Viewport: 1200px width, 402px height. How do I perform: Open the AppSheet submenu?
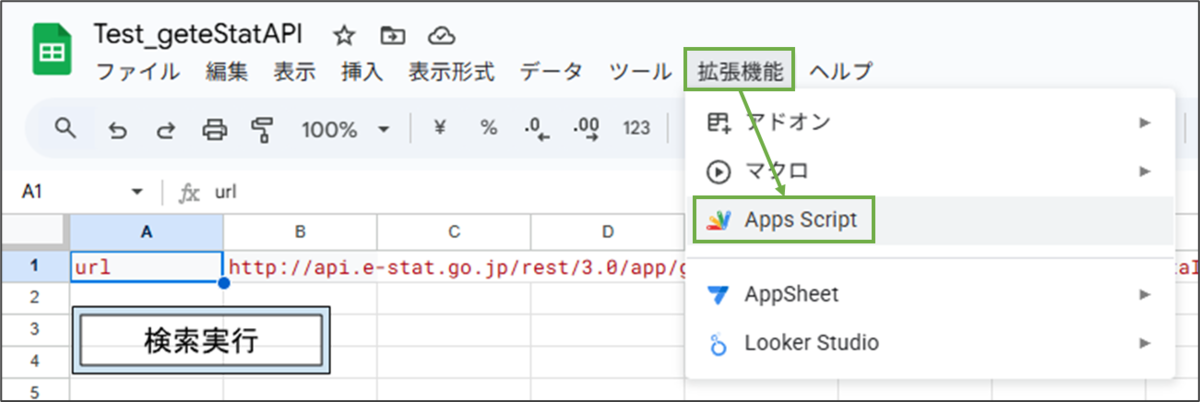click(930, 295)
